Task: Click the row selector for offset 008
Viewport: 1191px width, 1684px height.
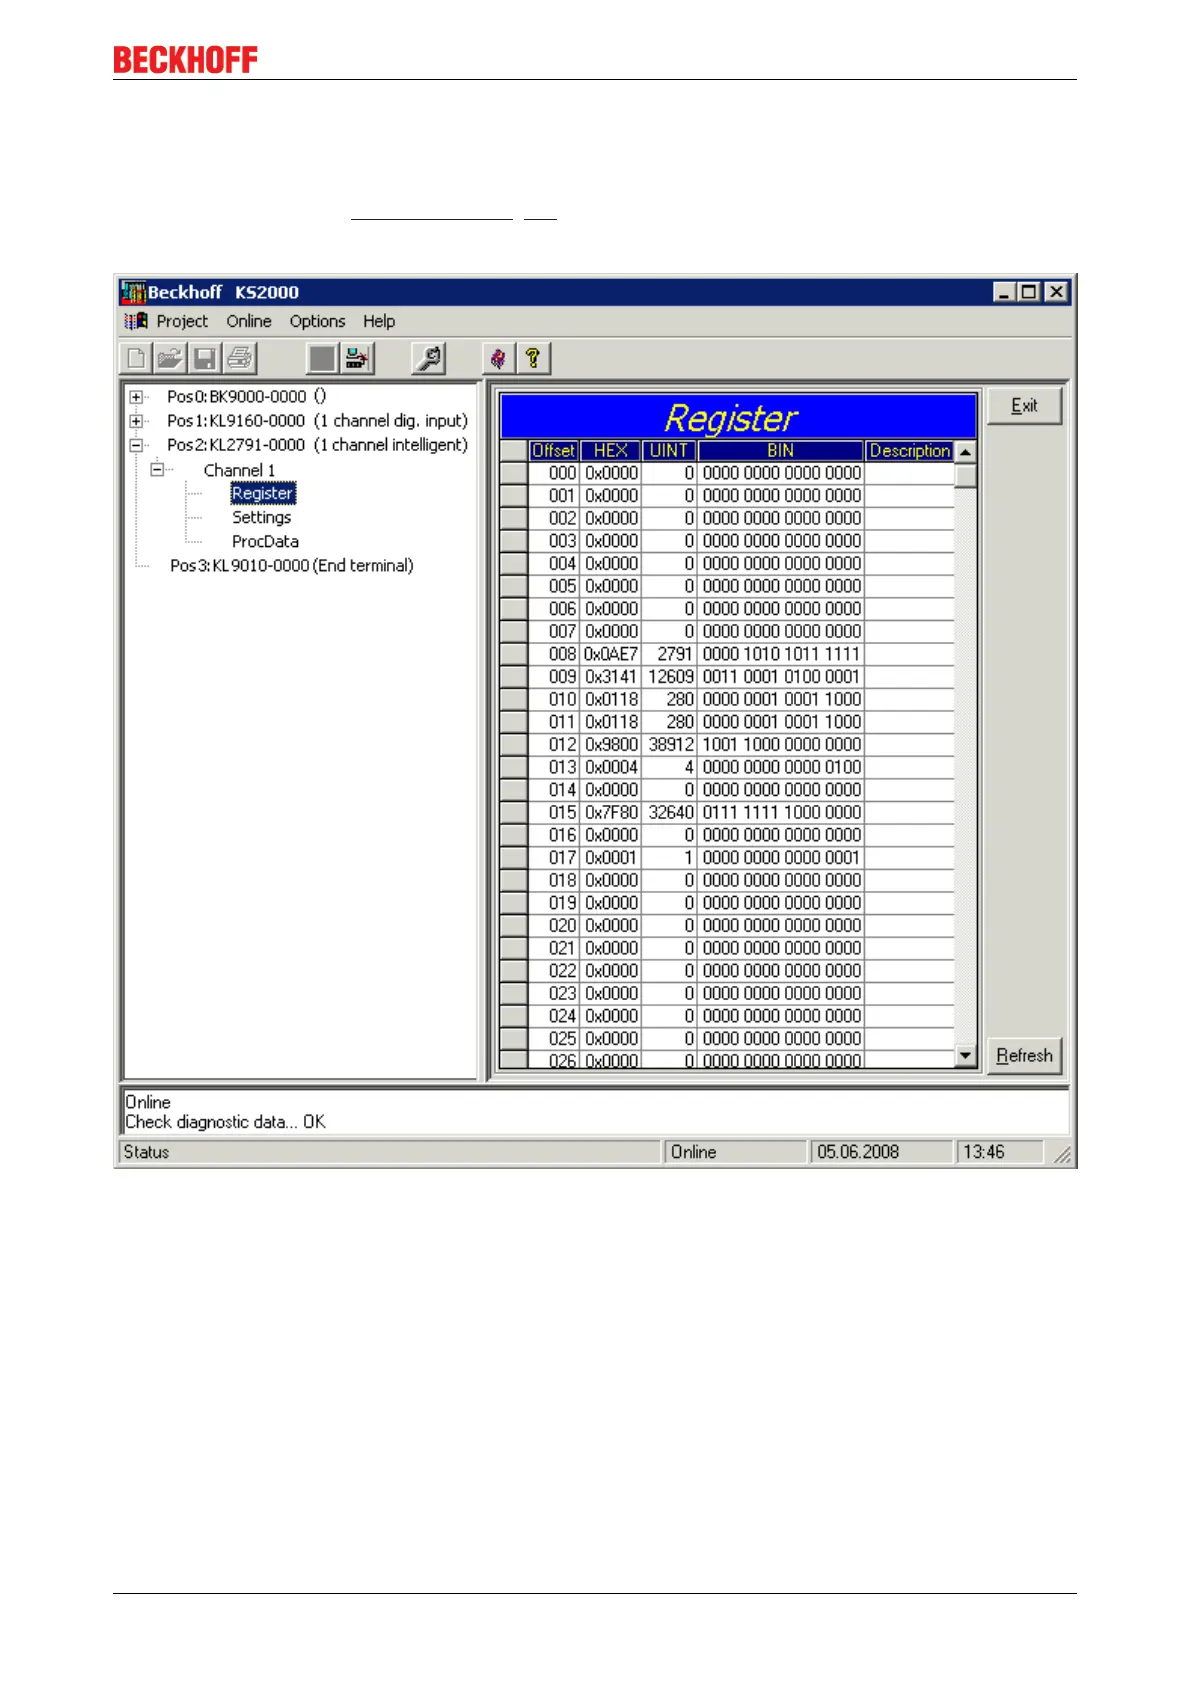Action: [x=513, y=654]
